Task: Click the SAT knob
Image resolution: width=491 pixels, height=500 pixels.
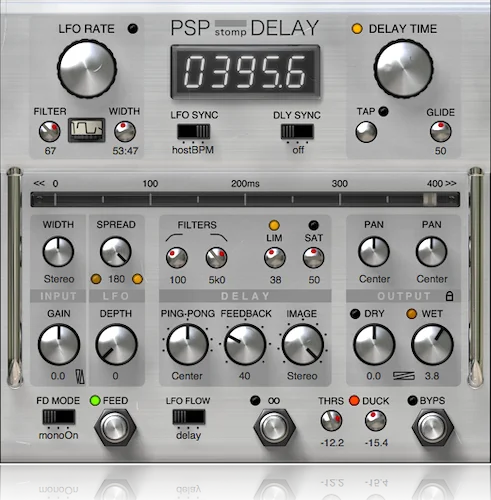Action: [x=313, y=258]
